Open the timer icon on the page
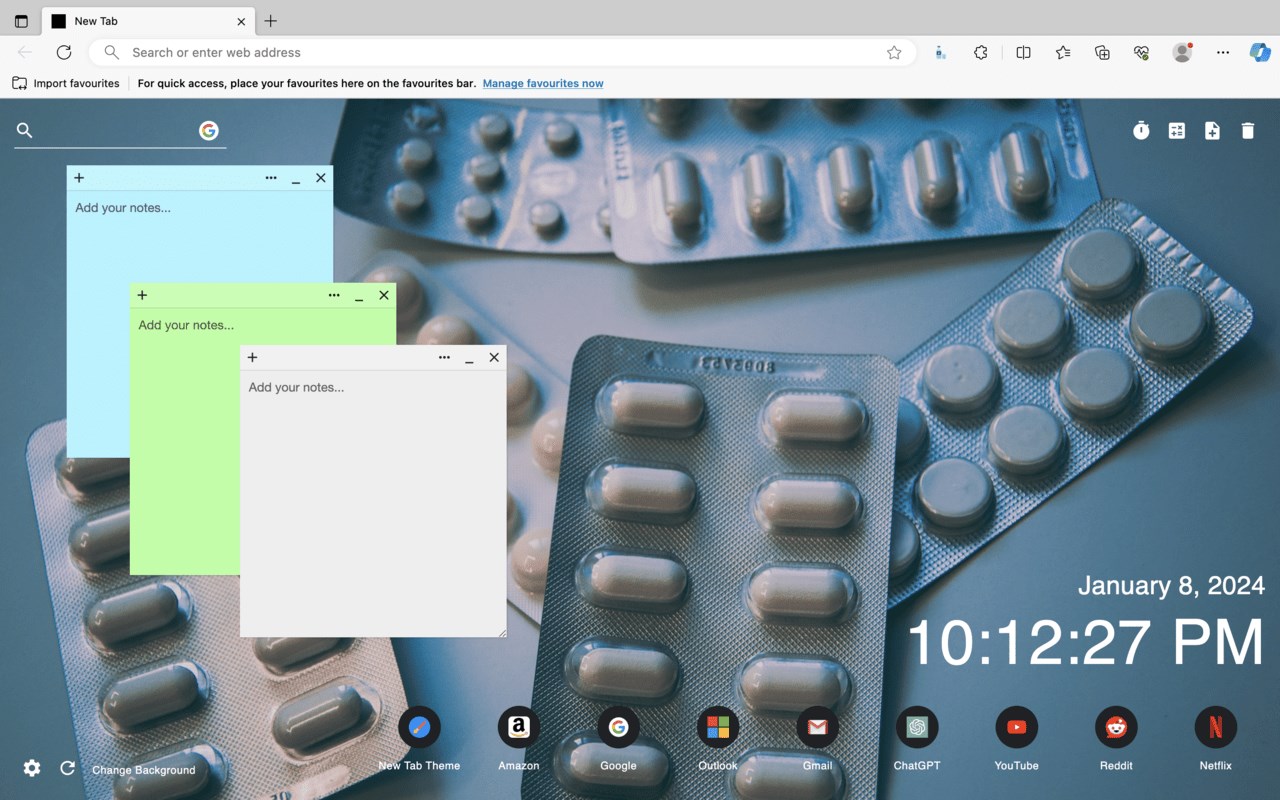 click(x=1141, y=130)
